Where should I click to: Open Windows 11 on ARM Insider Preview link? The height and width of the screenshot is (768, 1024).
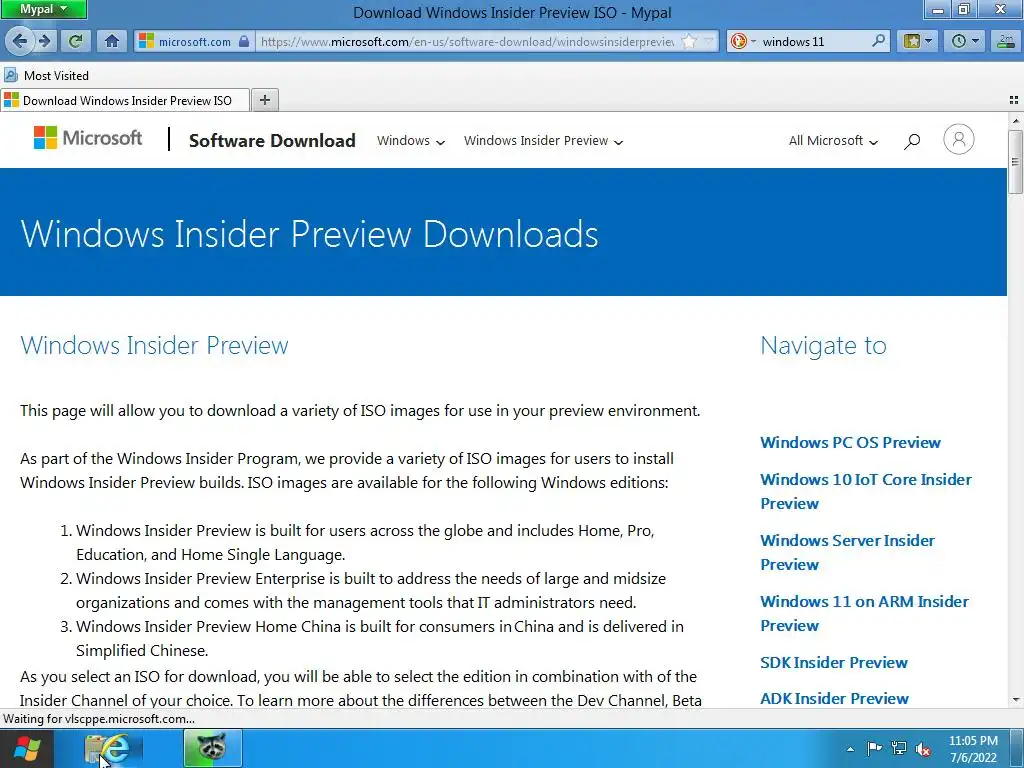click(x=865, y=613)
